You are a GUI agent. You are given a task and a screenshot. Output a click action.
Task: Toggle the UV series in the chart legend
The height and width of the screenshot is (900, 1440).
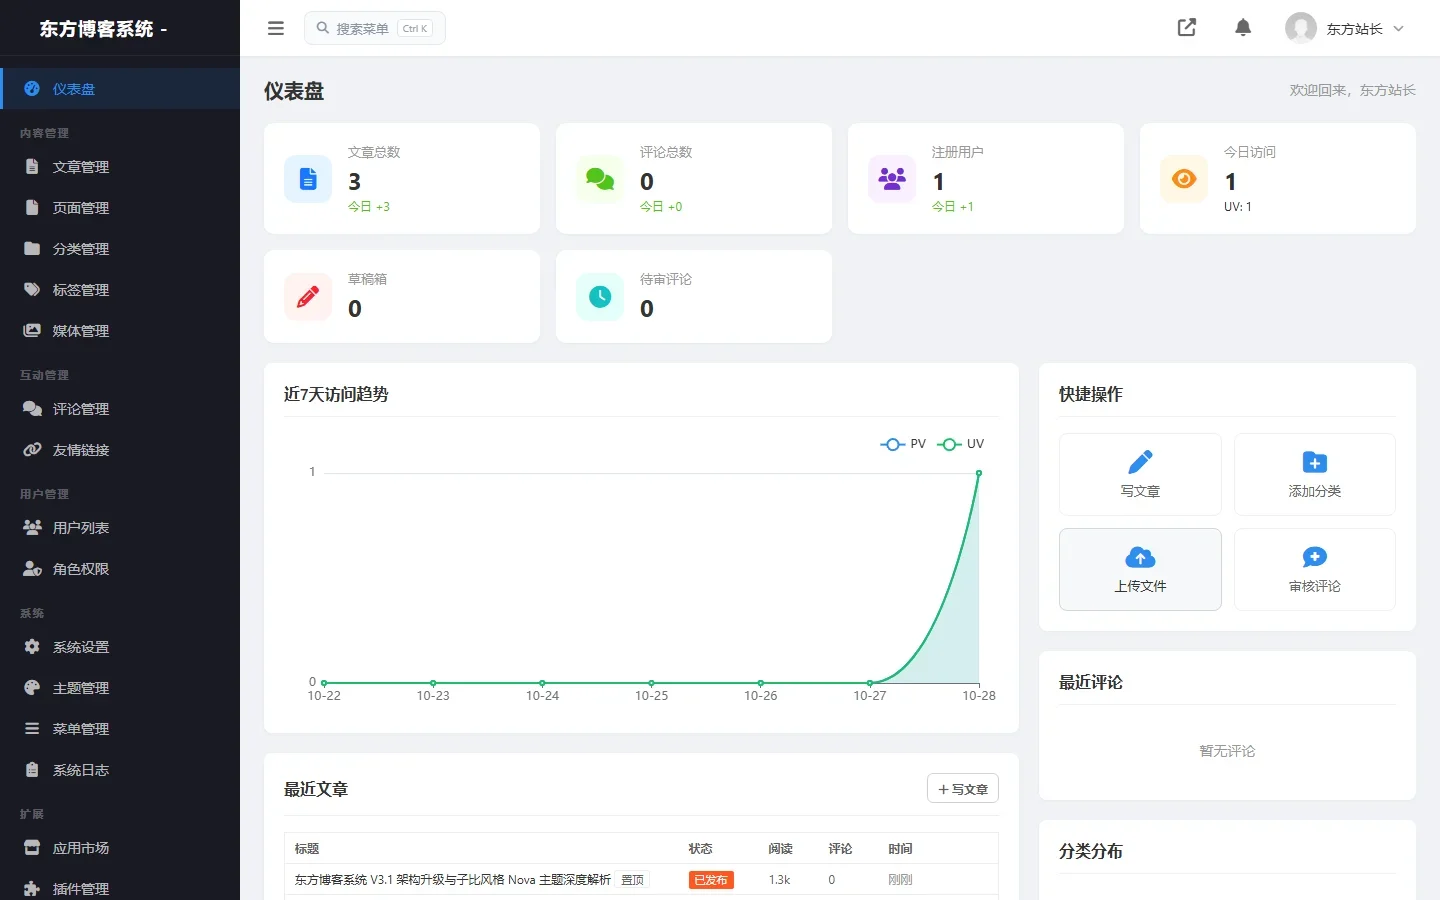click(960, 444)
